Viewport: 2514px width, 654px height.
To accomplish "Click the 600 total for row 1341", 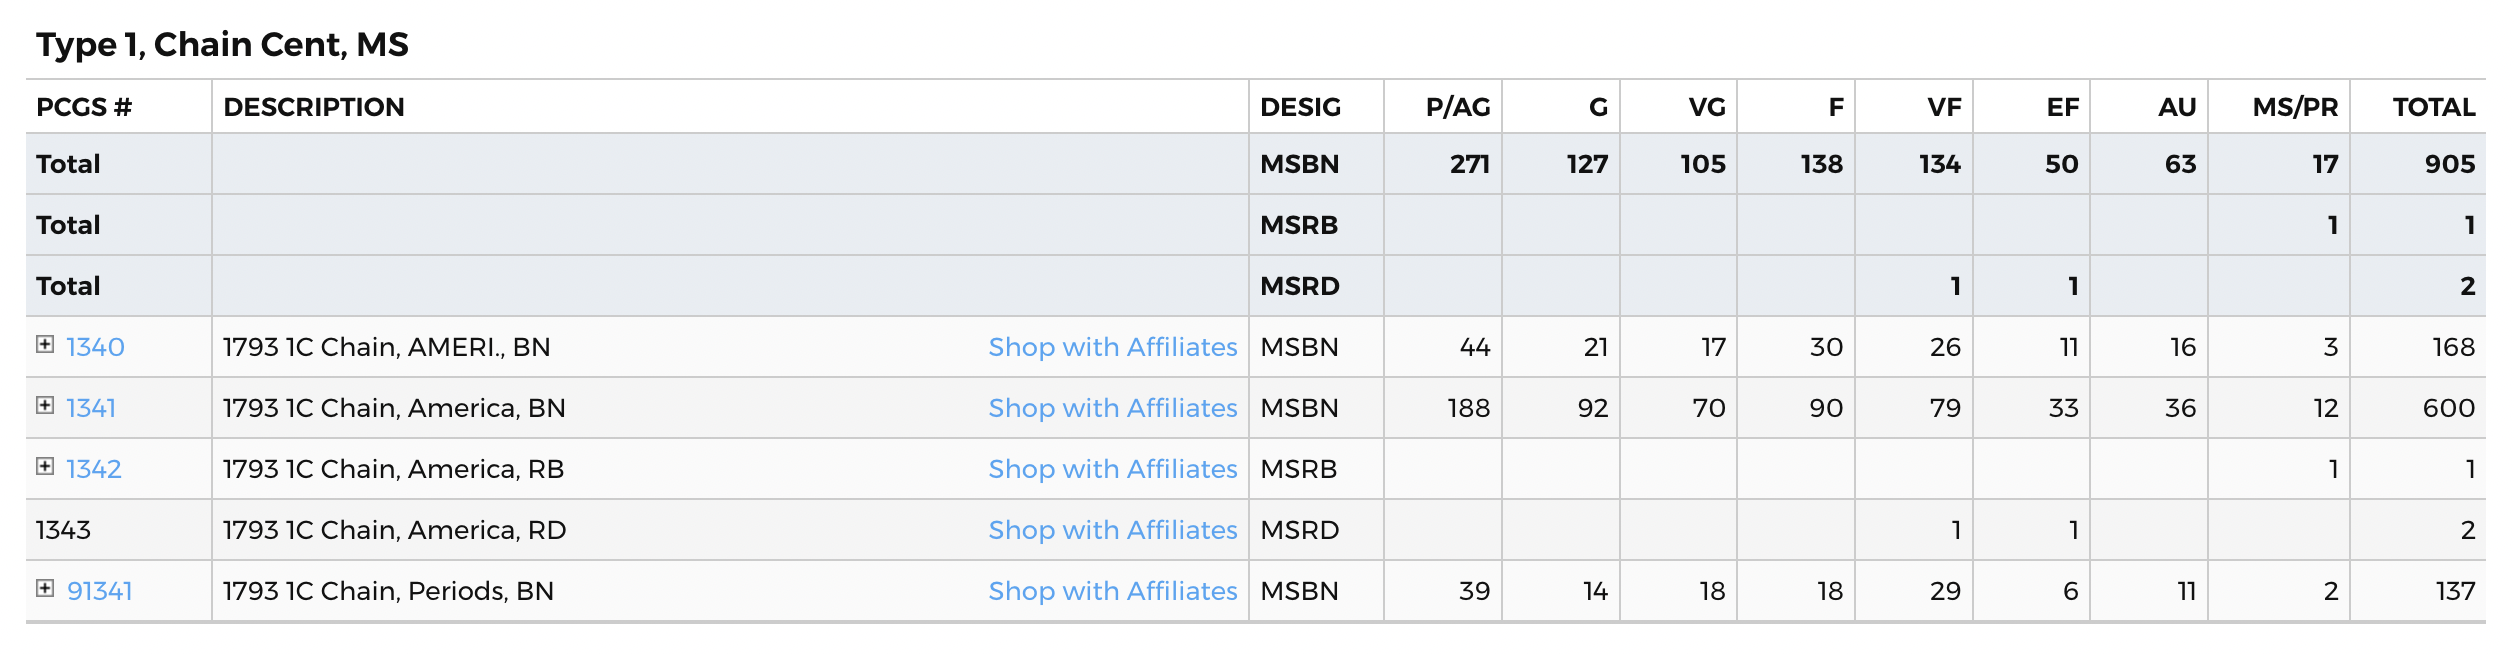I will click(2448, 408).
